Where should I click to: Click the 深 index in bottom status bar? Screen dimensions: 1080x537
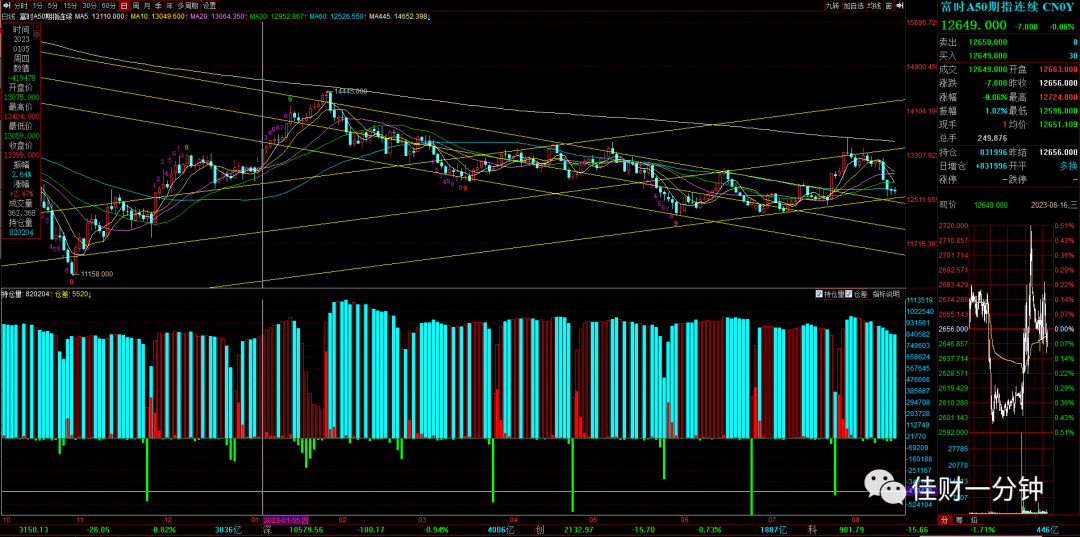[x=266, y=530]
